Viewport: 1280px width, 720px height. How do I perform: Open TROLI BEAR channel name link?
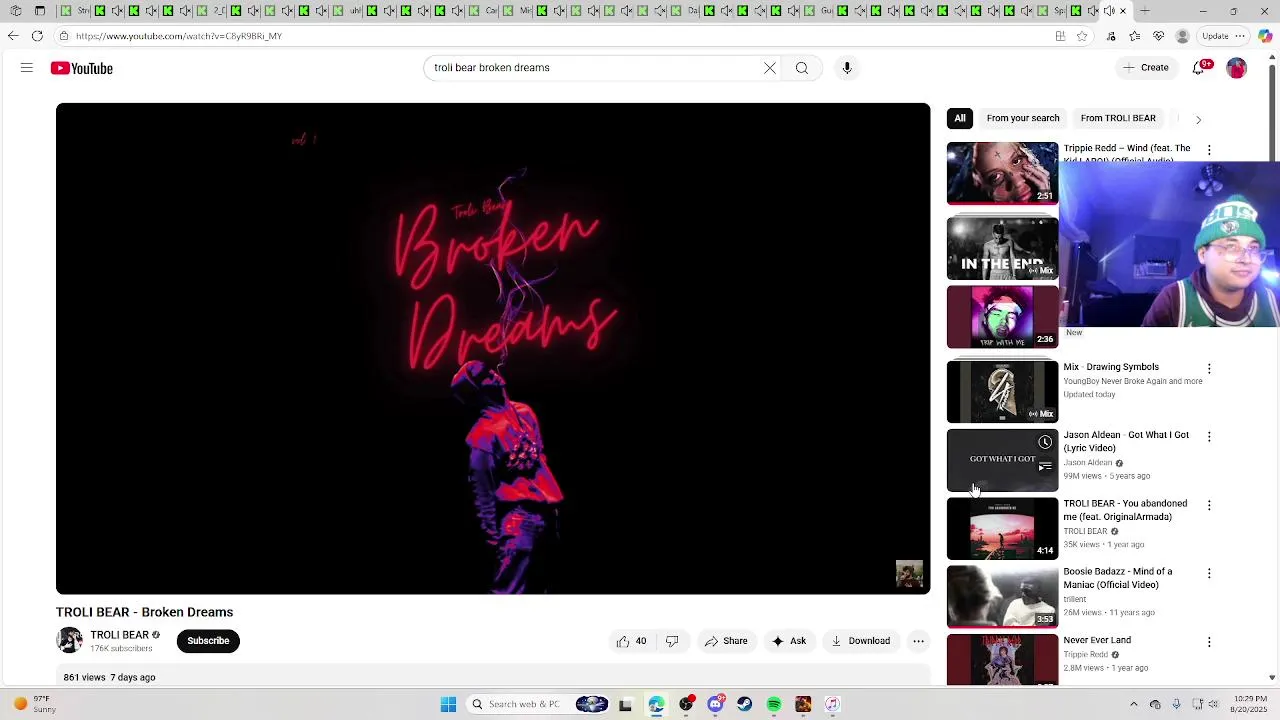pyautogui.click(x=119, y=635)
